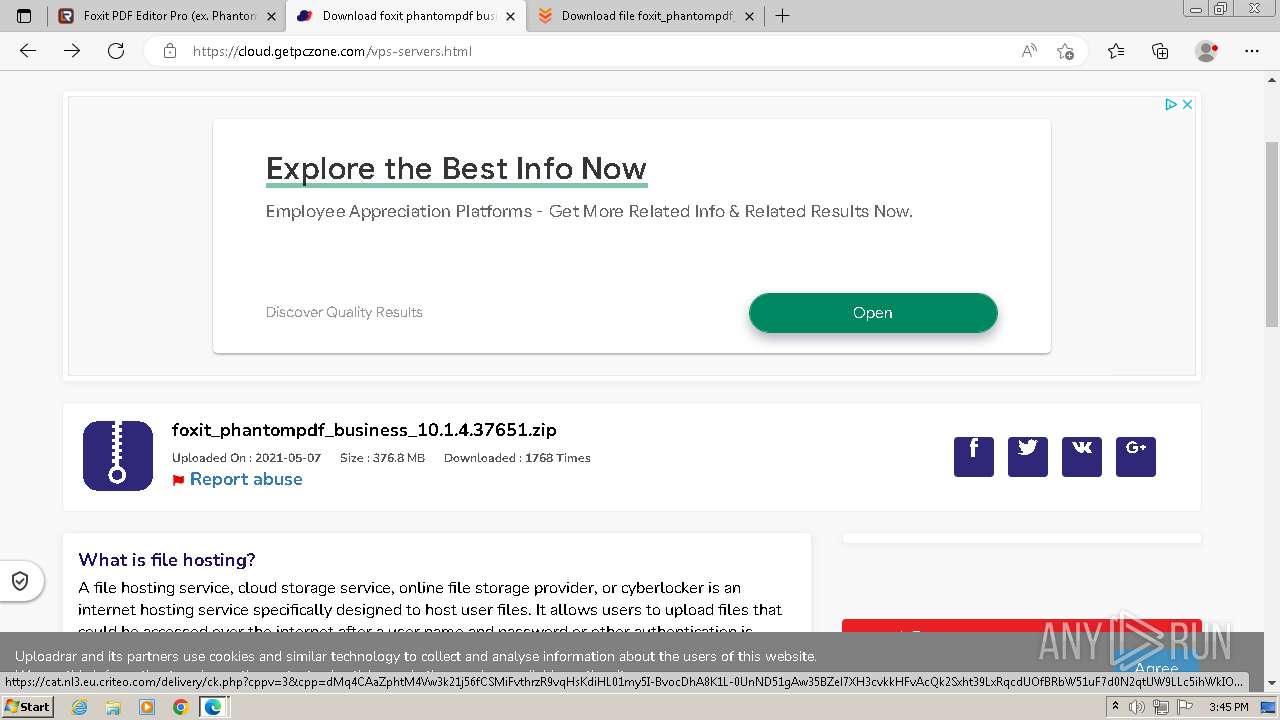
Task: Switch to the Foxit PDF Editor Pro tab
Action: click(166, 16)
